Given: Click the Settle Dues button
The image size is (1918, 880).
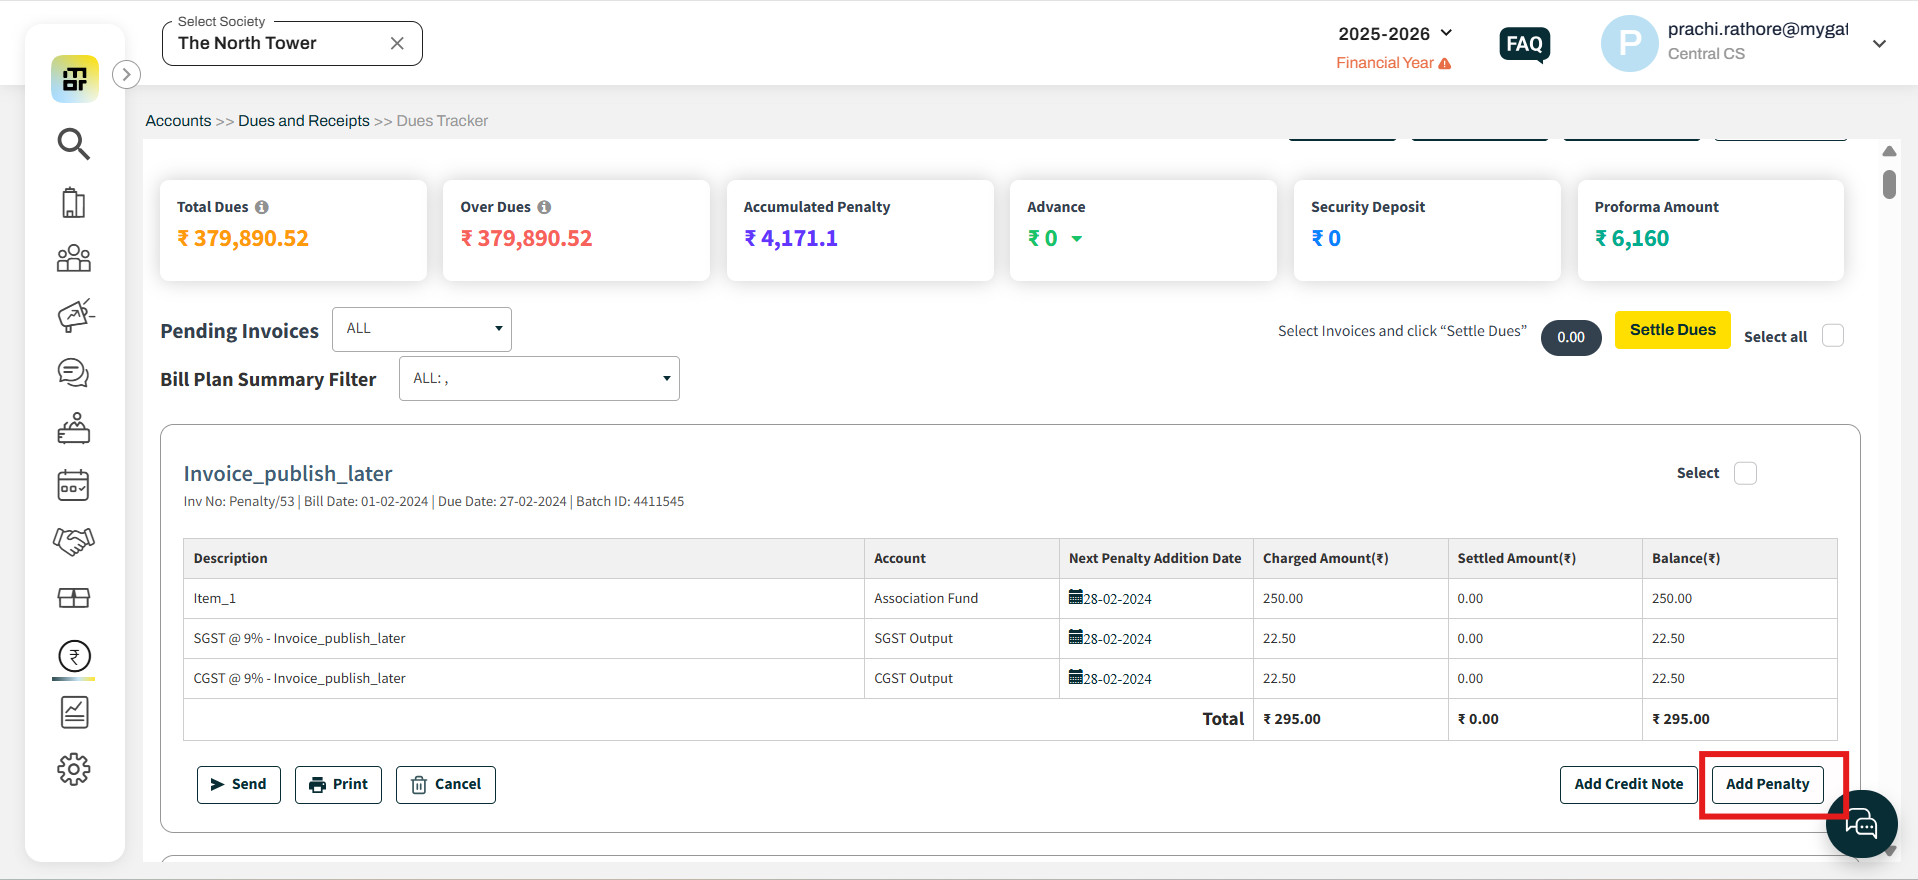Looking at the screenshot, I should pyautogui.click(x=1673, y=330).
